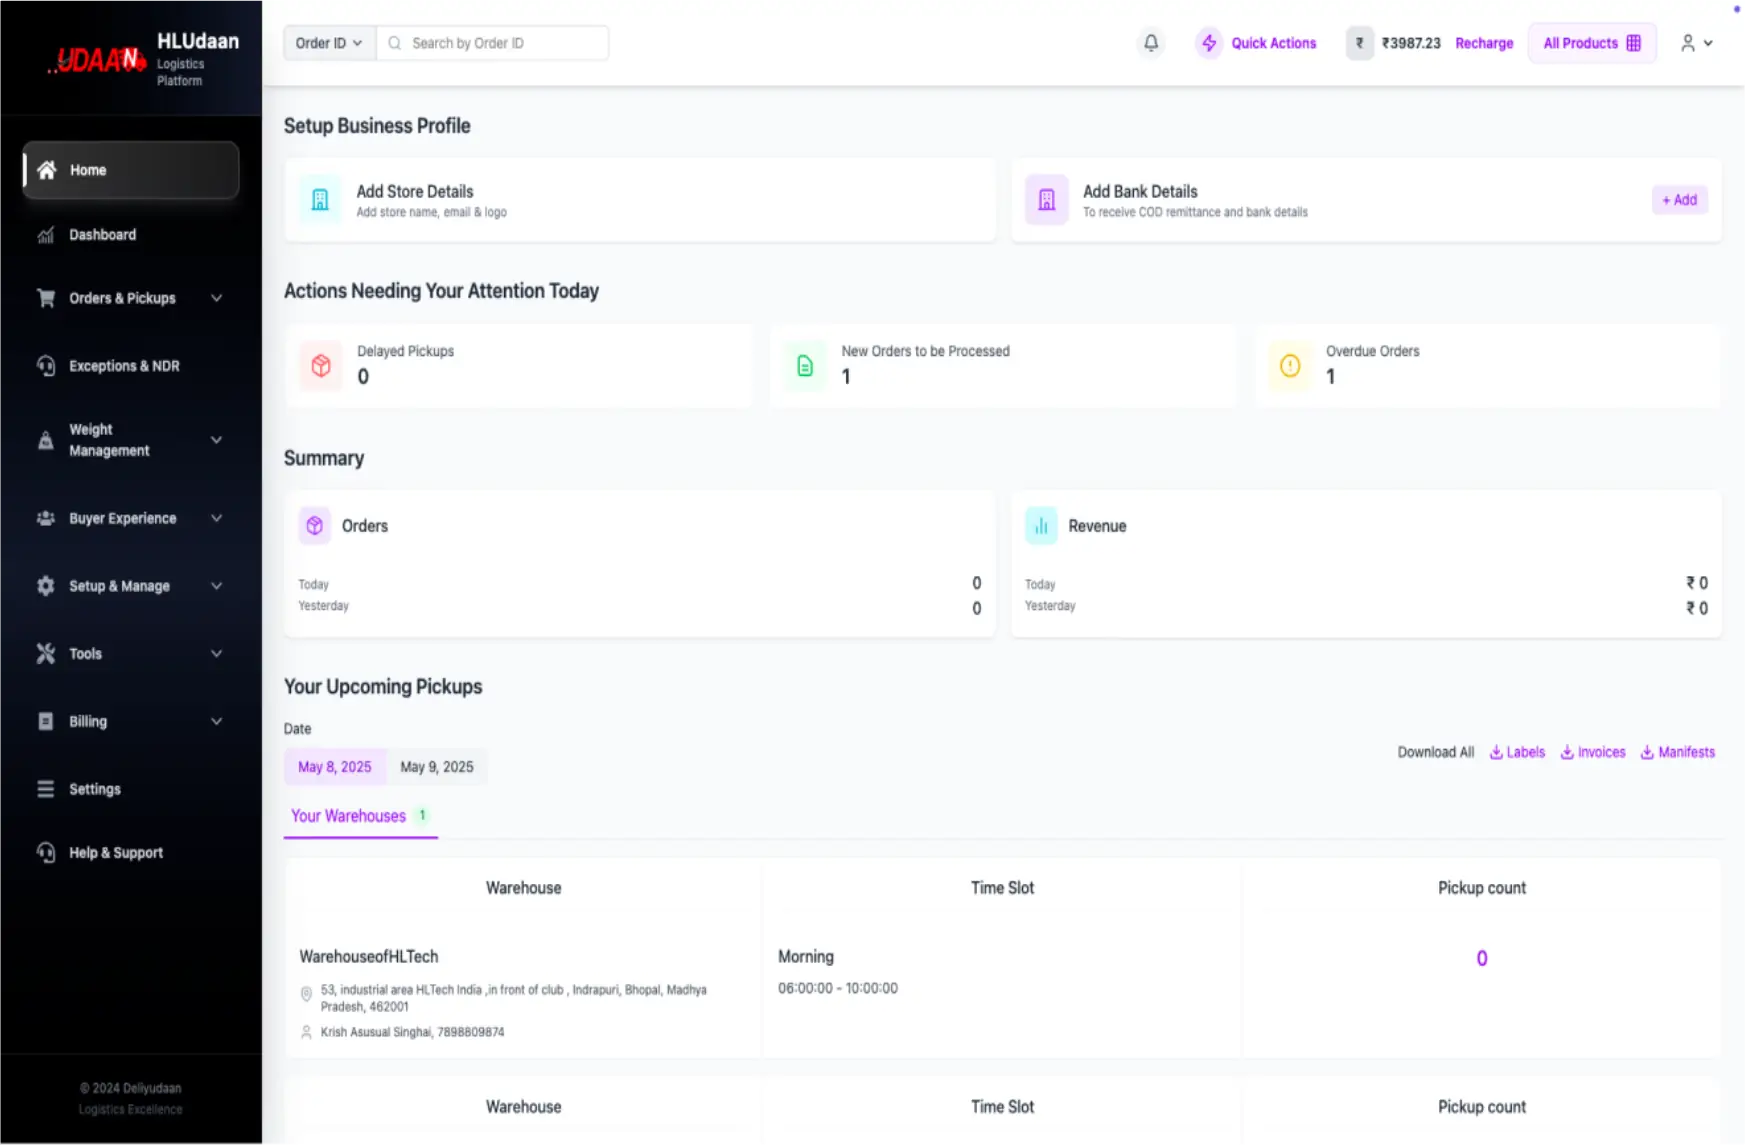Focus the Search by Order ID field
Screen dimensions: 1745x1145
tap(493, 43)
